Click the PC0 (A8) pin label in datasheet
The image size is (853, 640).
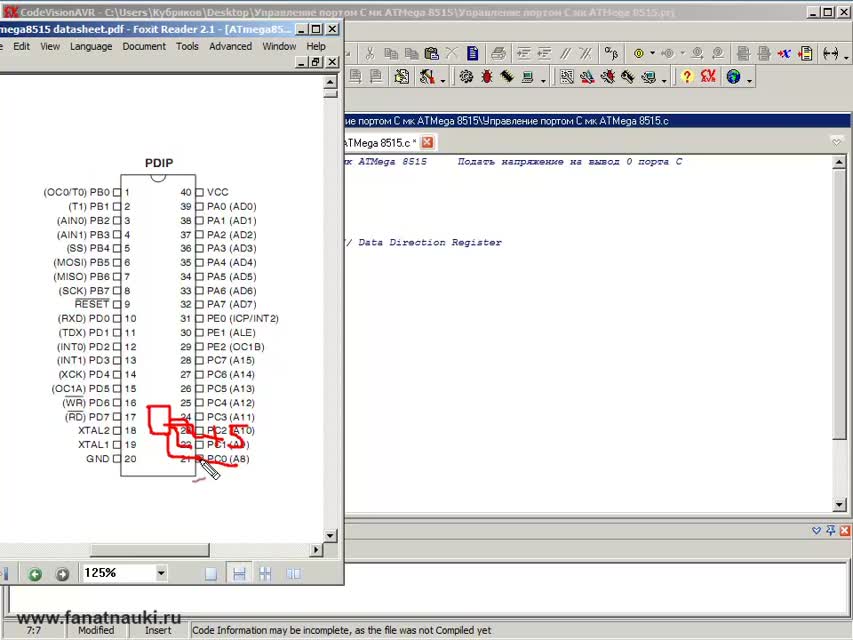[228, 459]
